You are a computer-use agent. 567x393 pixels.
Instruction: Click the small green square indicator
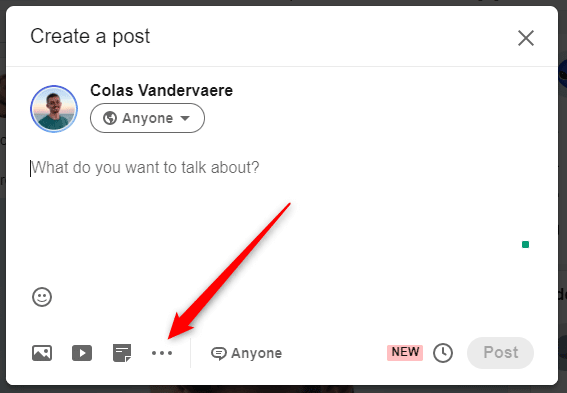coord(525,245)
